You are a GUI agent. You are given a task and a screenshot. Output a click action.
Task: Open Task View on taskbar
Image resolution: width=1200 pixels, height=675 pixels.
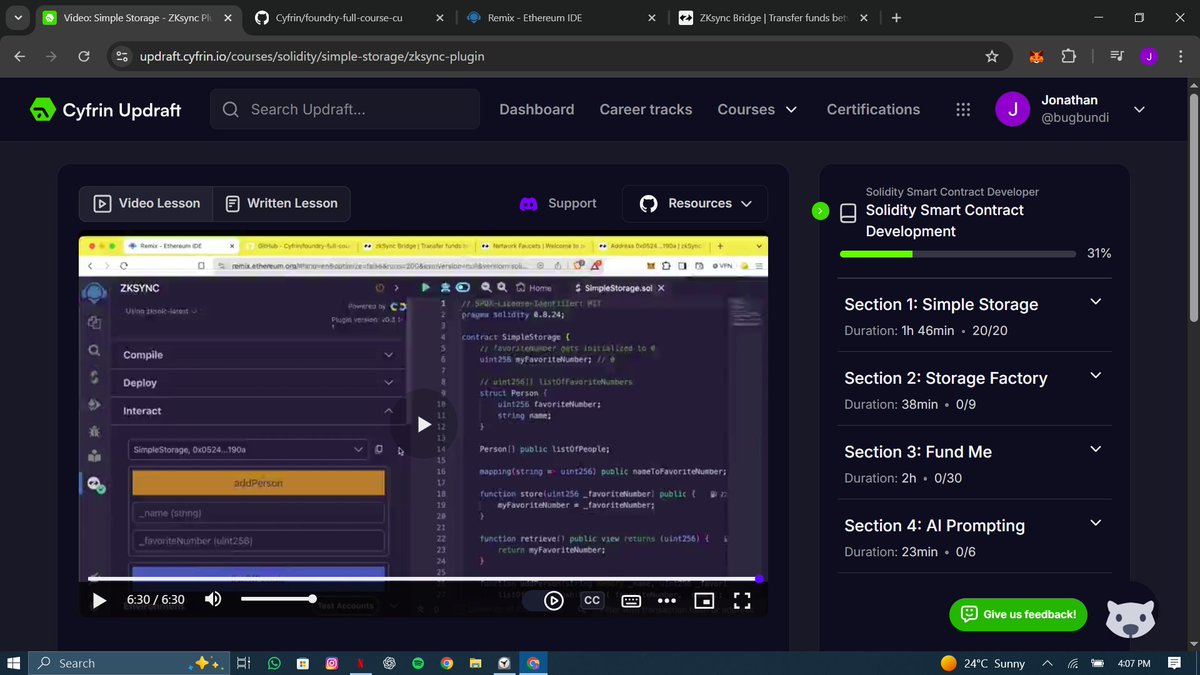pos(244,663)
